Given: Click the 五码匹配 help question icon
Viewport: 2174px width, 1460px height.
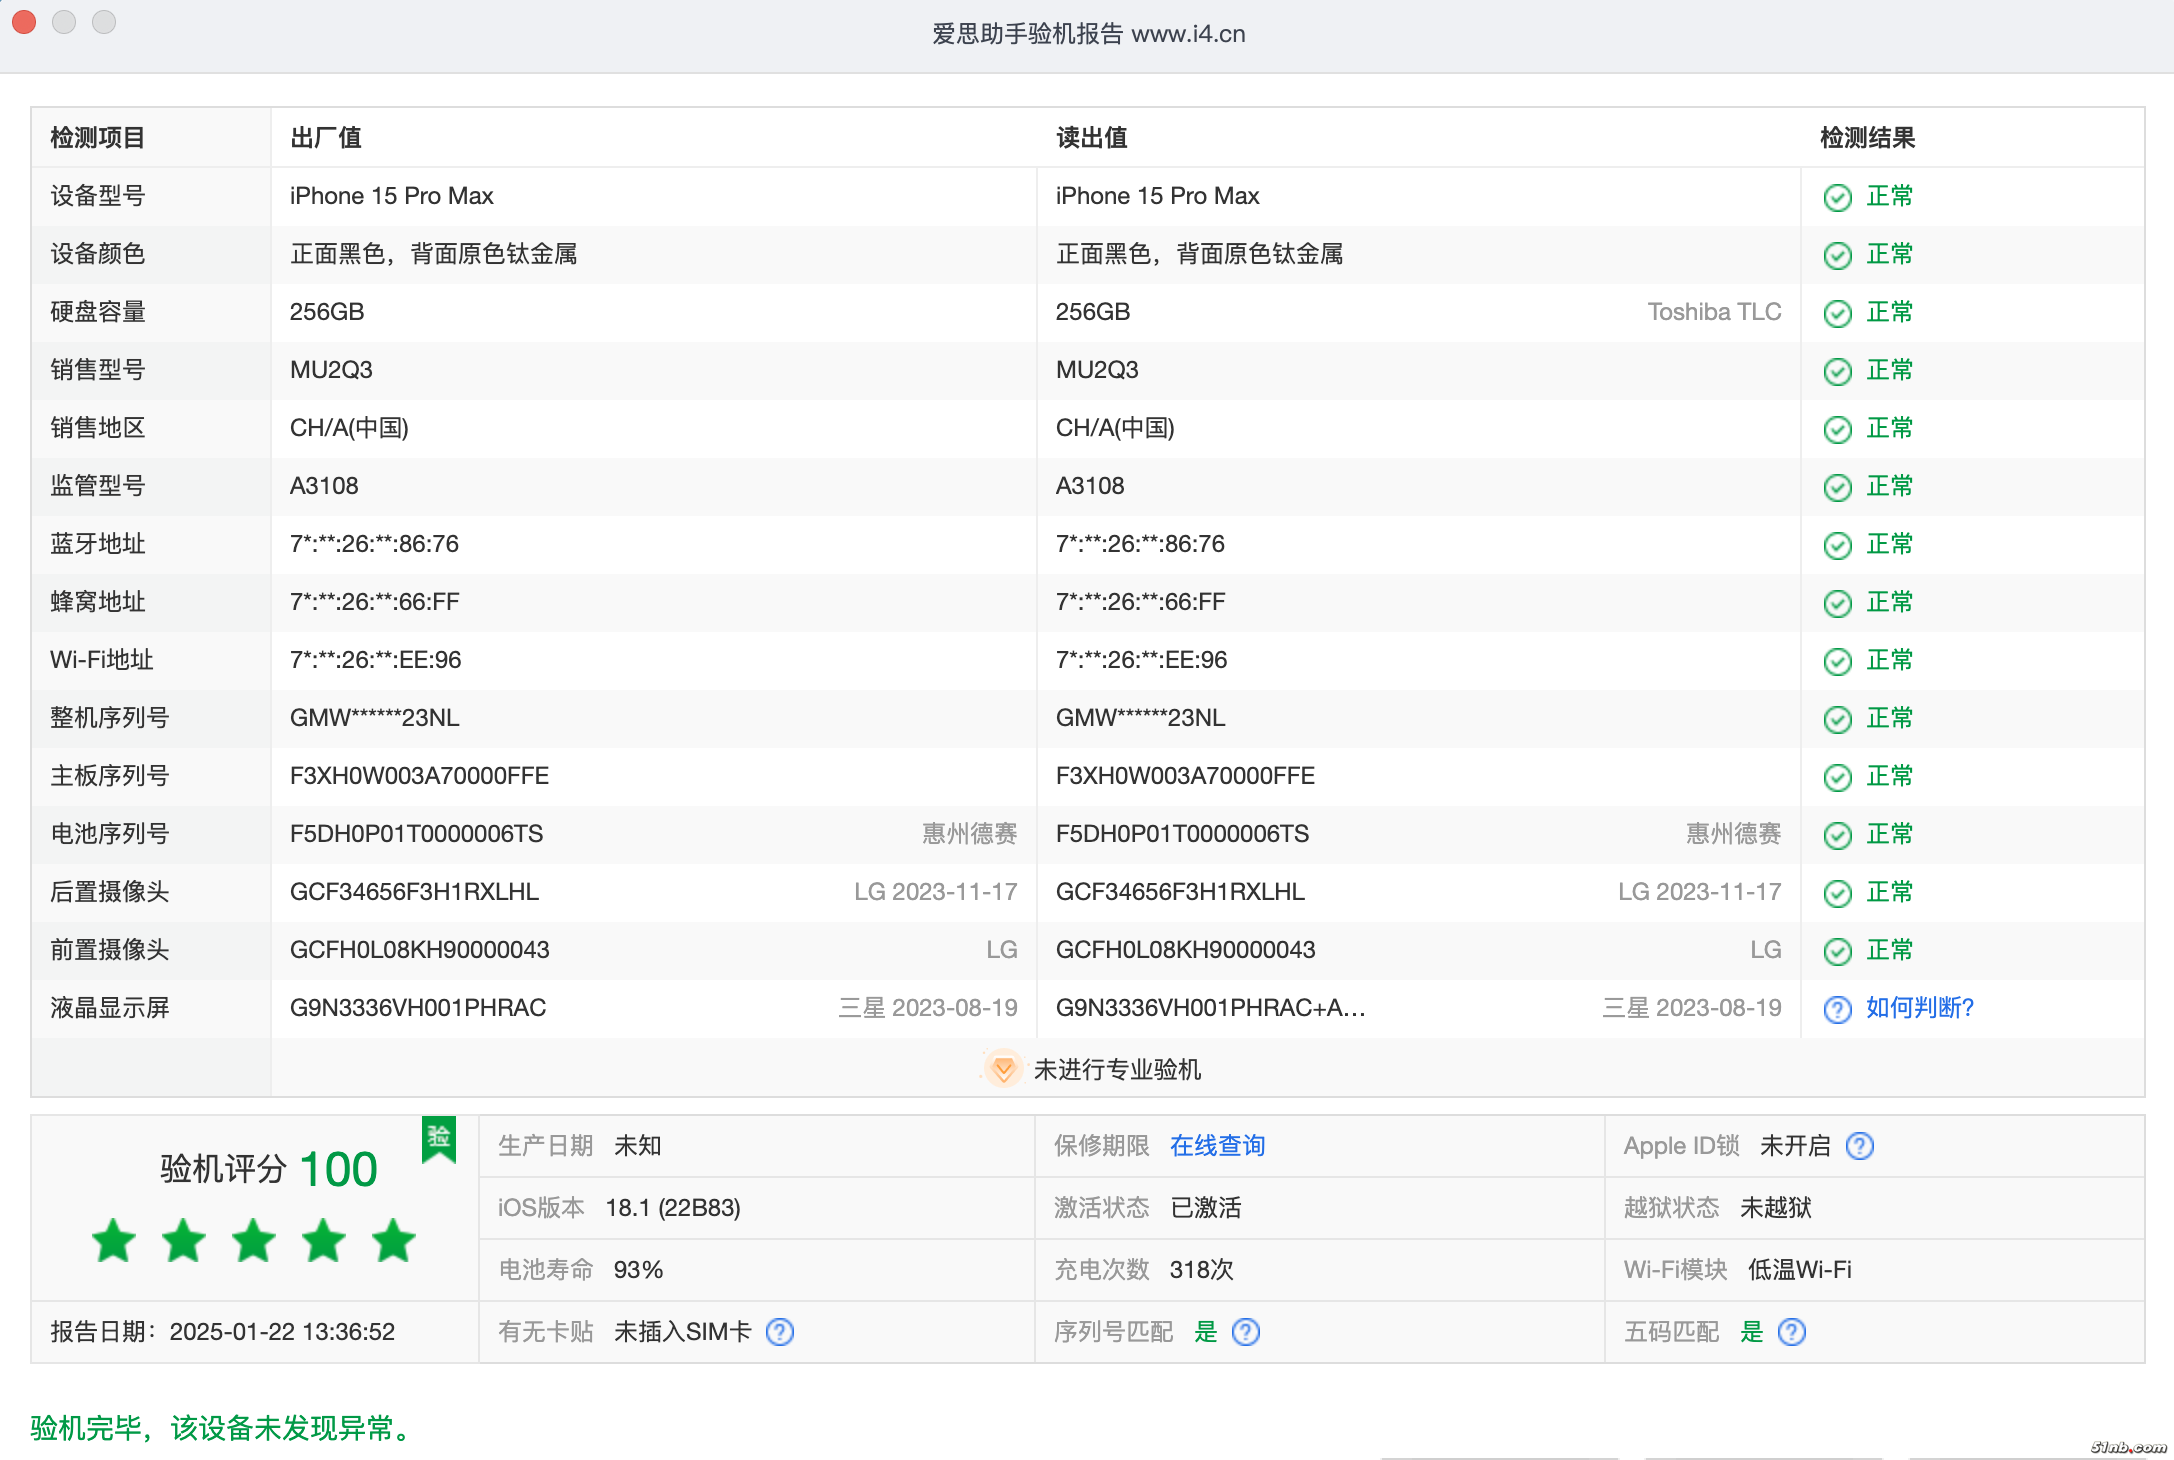Looking at the screenshot, I should pyautogui.click(x=1792, y=1332).
